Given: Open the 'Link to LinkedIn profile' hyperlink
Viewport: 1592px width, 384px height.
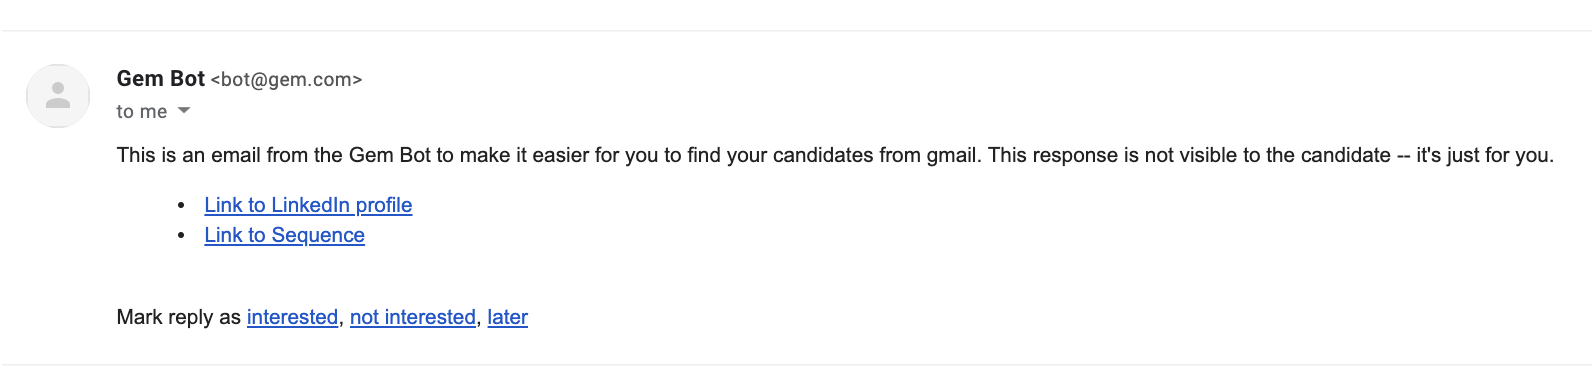Looking at the screenshot, I should click(x=308, y=205).
